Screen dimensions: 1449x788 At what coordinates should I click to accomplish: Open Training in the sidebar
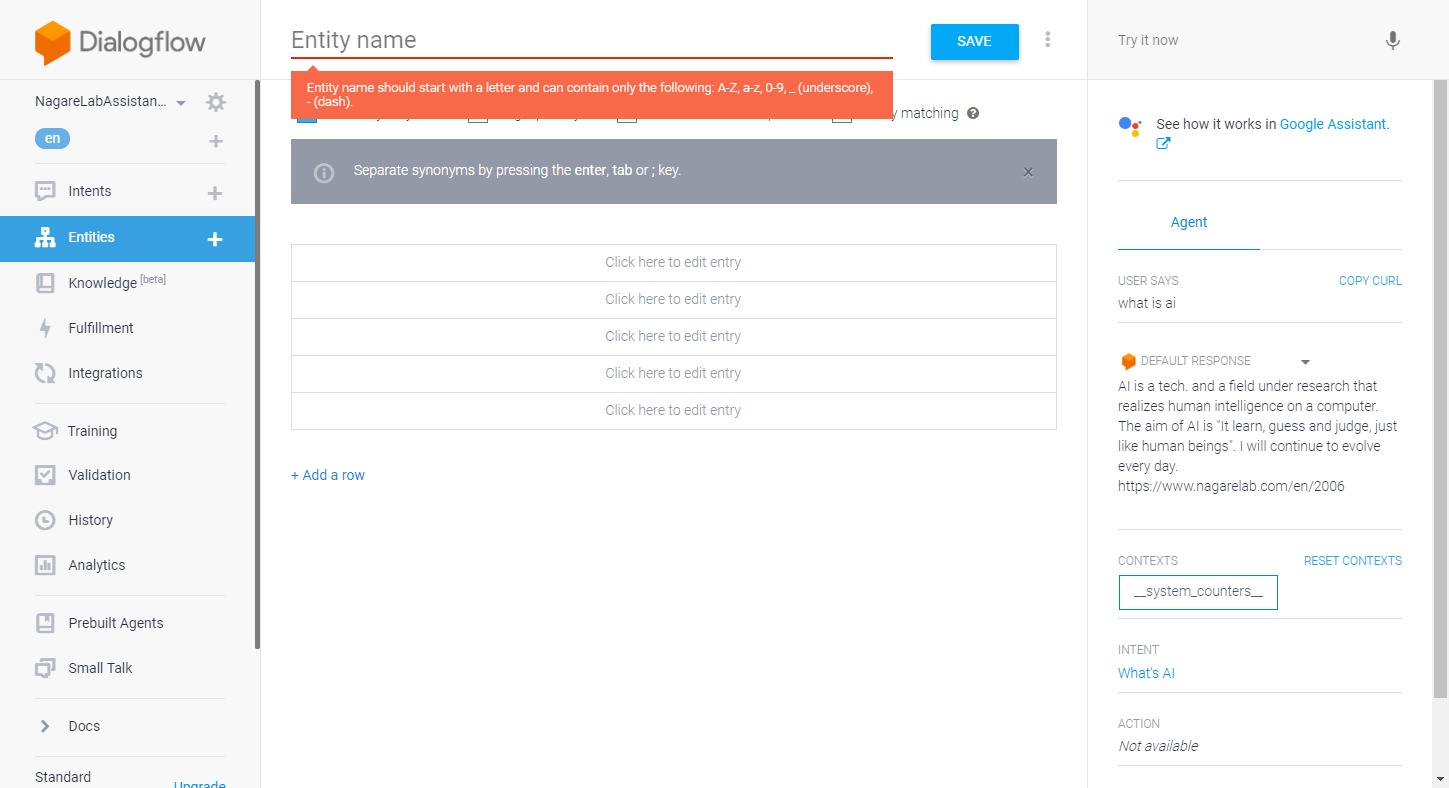click(x=92, y=431)
